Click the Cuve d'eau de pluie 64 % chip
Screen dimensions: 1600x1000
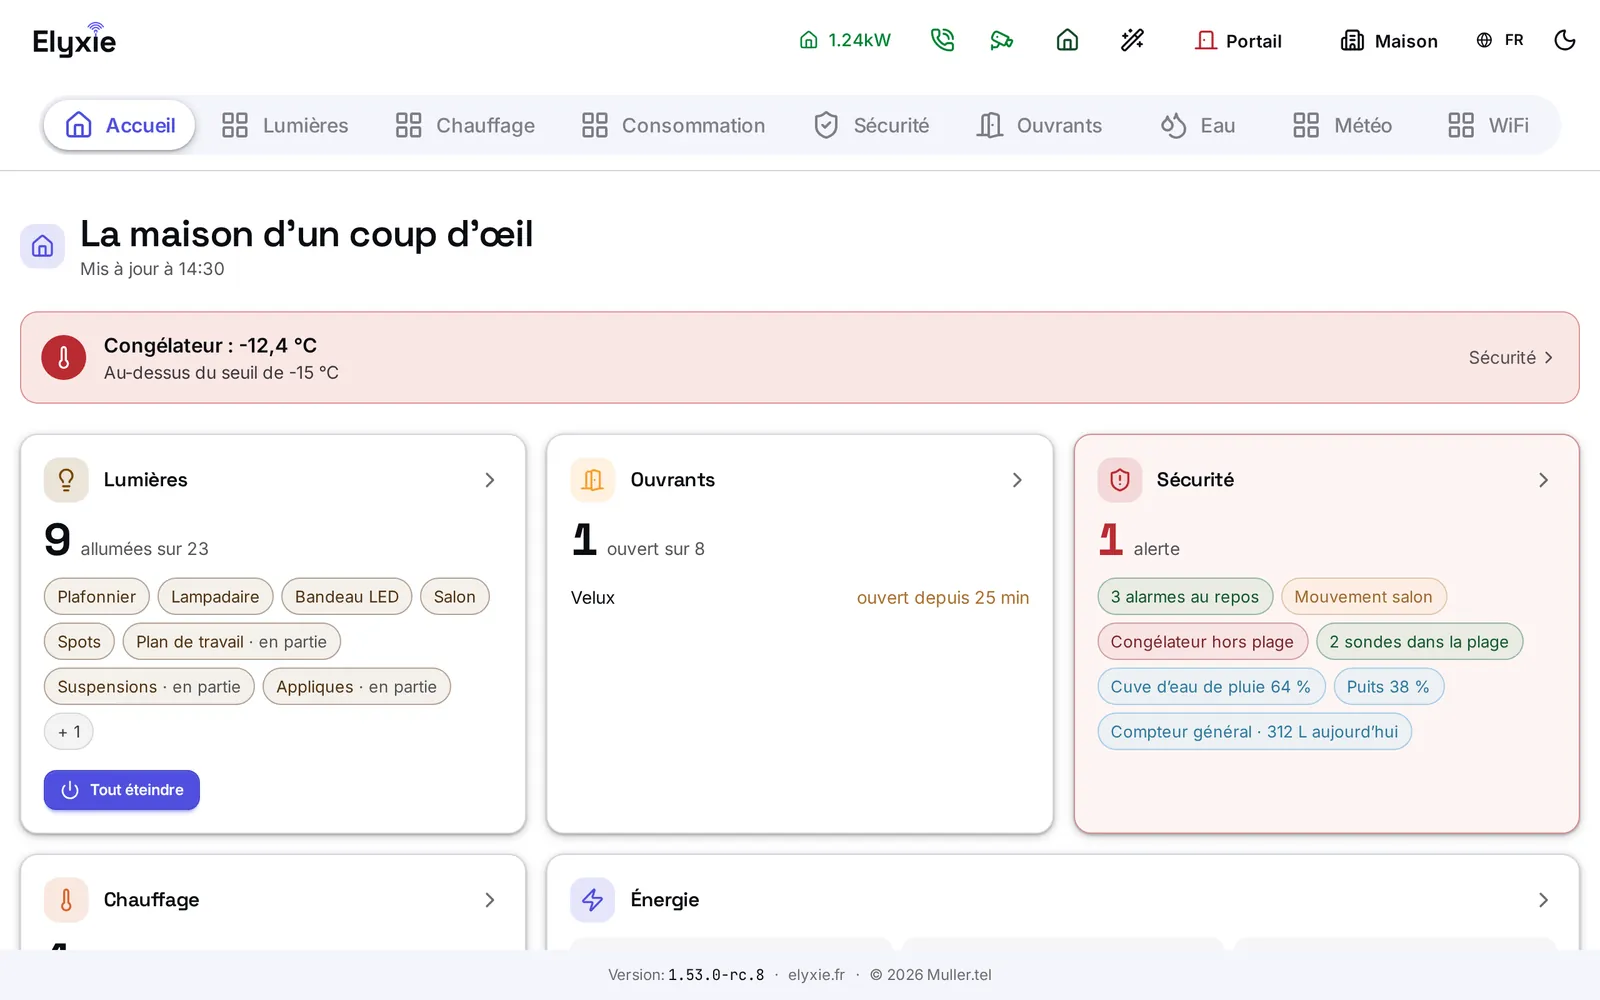click(1211, 687)
